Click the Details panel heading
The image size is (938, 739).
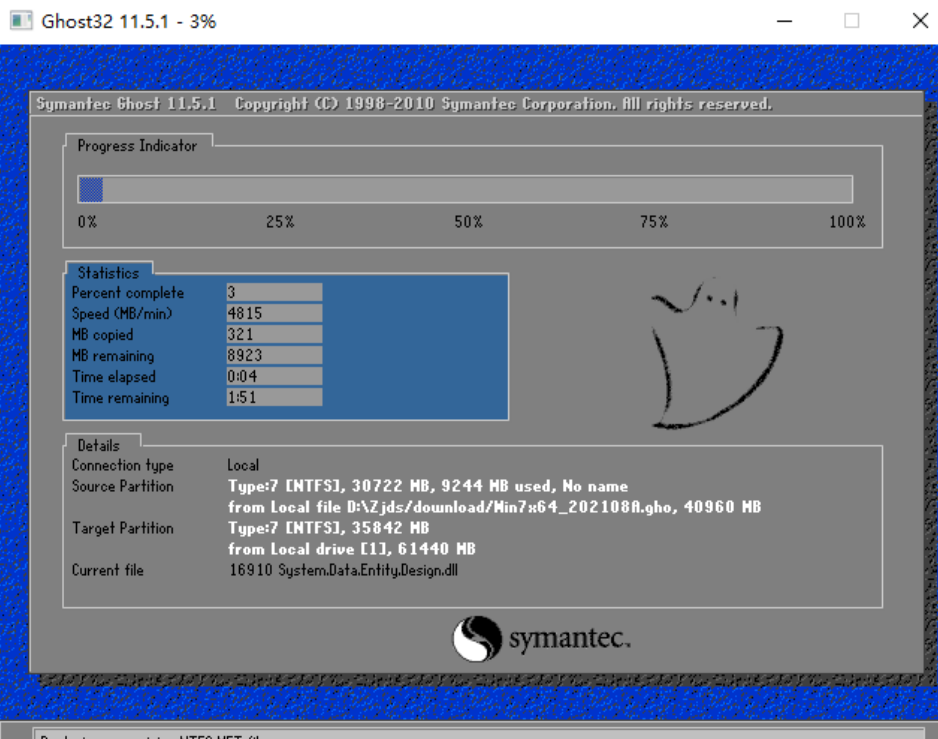(x=98, y=445)
